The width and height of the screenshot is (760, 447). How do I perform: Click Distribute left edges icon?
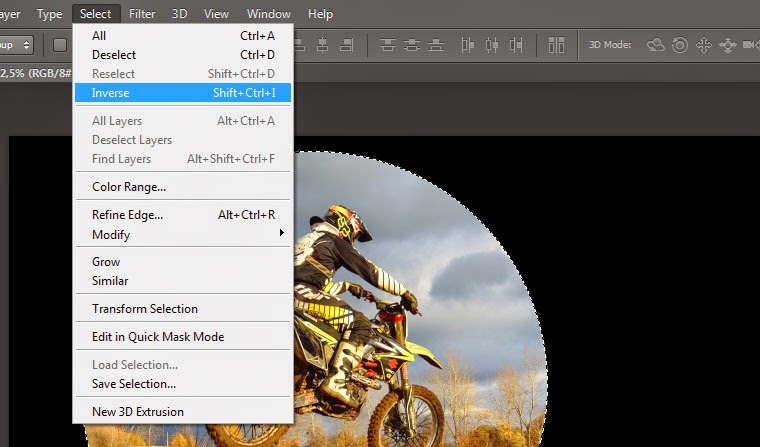467,45
